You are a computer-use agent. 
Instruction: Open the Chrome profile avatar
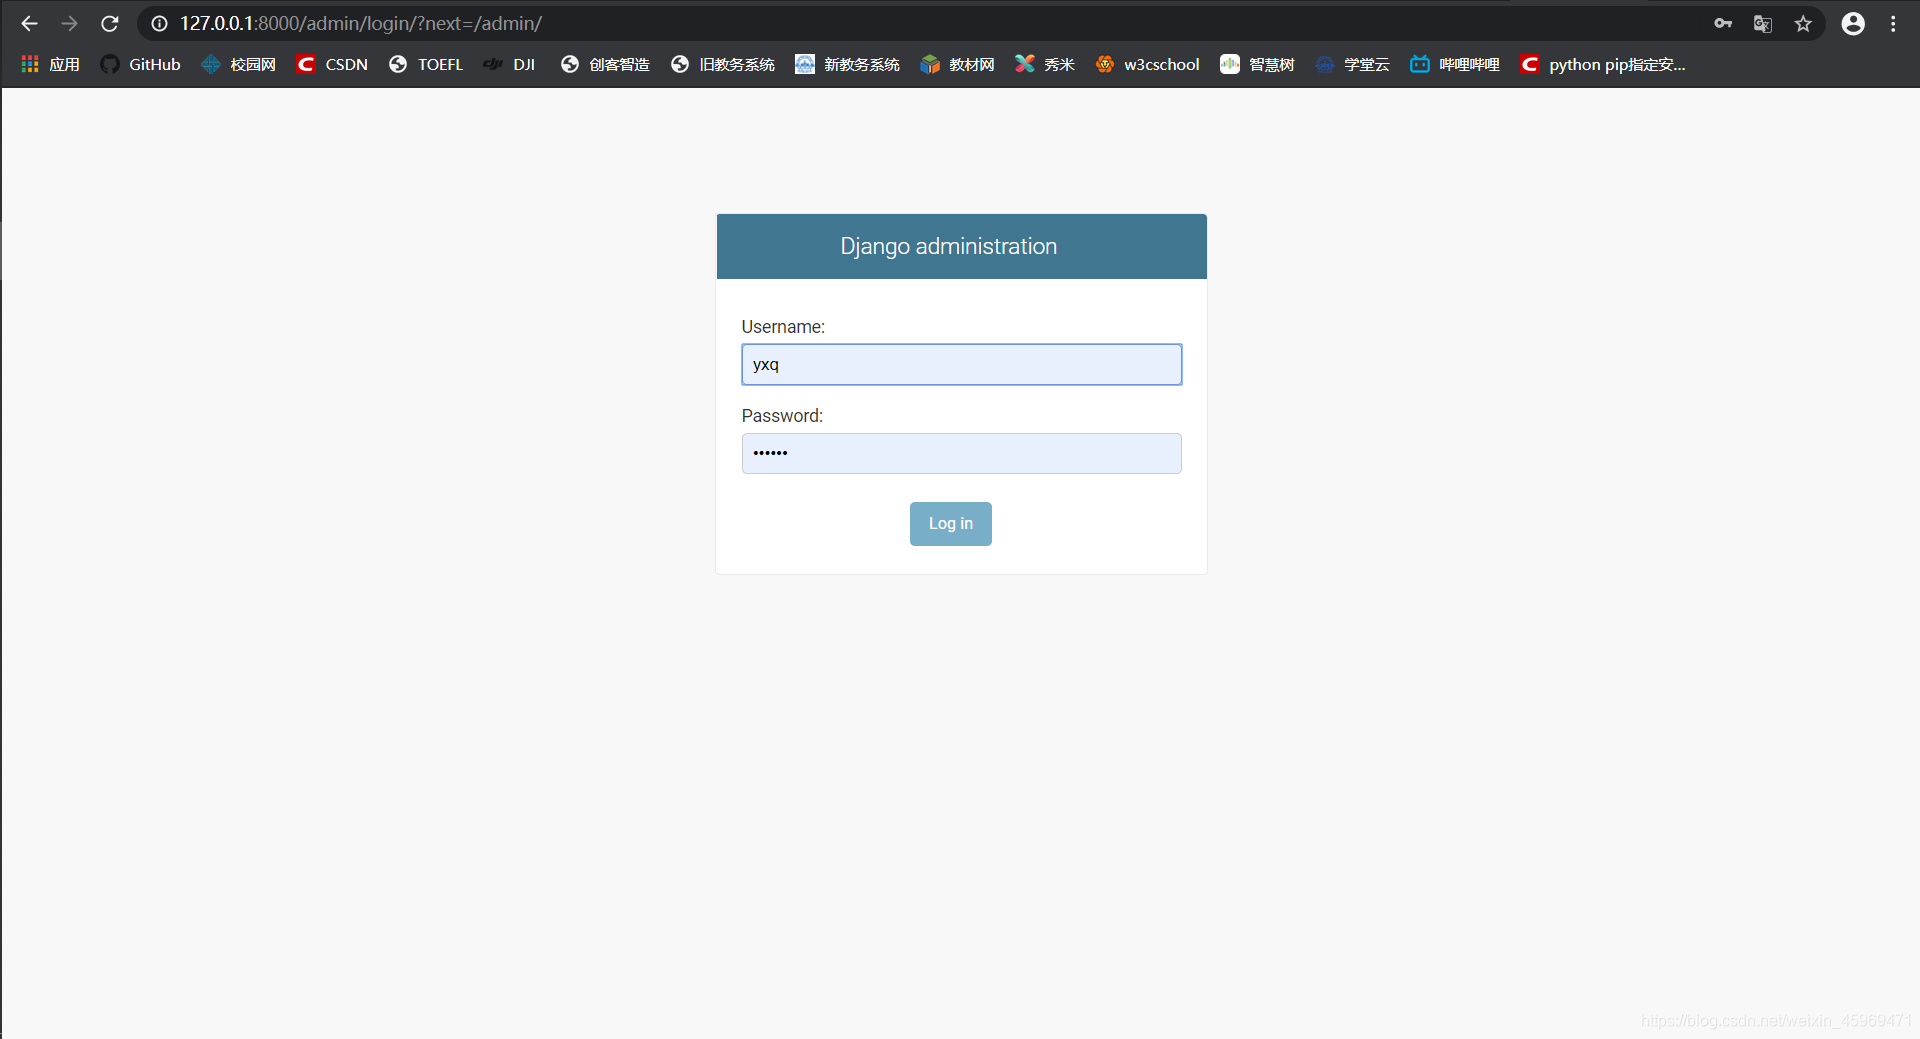pyautogui.click(x=1853, y=24)
